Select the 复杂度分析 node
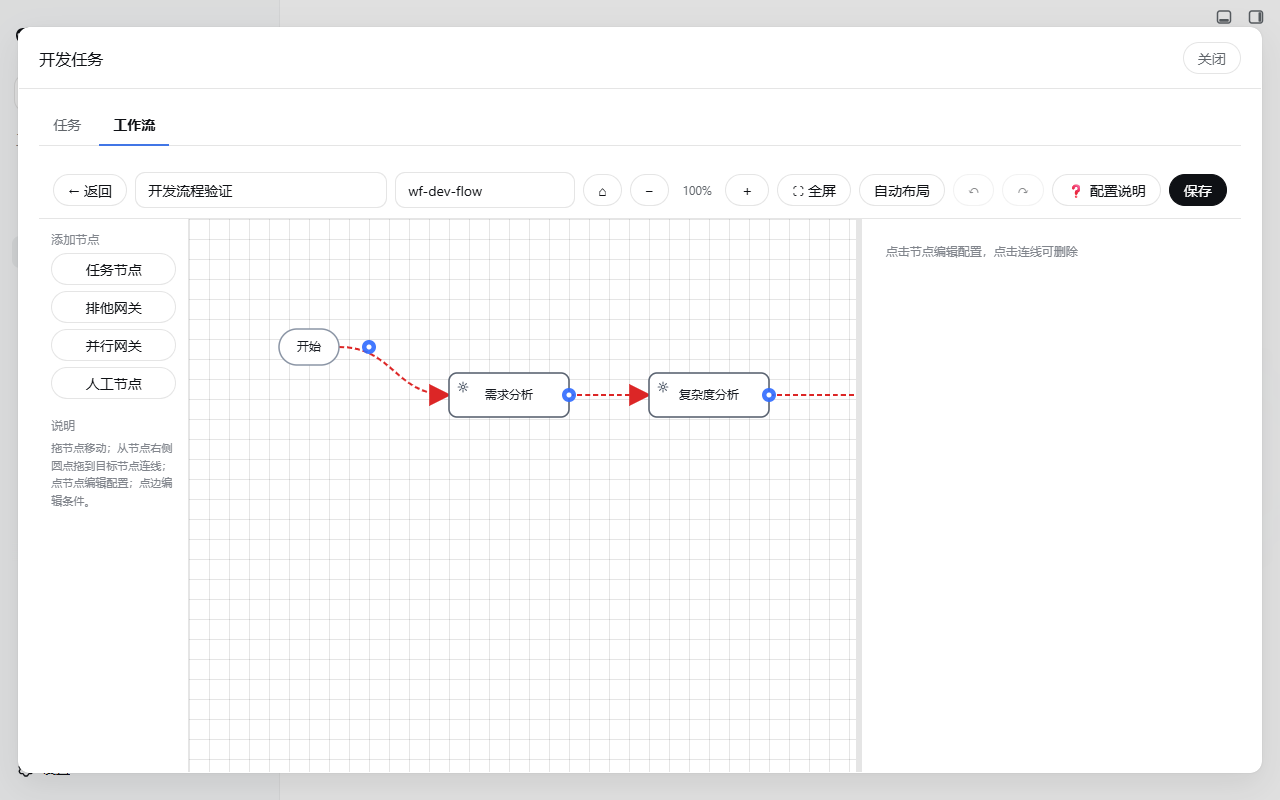Image resolution: width=1280 pixels, height=800 pixels. (x=709, y=395)
